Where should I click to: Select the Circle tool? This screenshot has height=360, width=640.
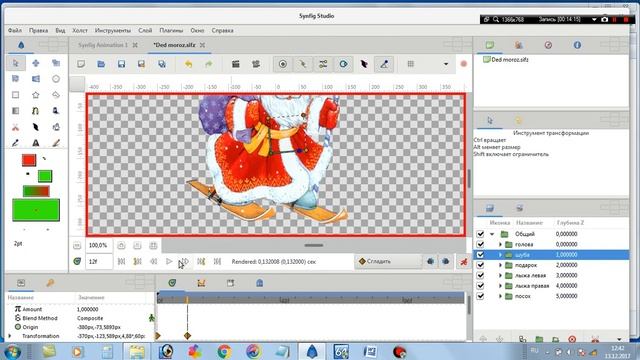(x=56, y=79)
